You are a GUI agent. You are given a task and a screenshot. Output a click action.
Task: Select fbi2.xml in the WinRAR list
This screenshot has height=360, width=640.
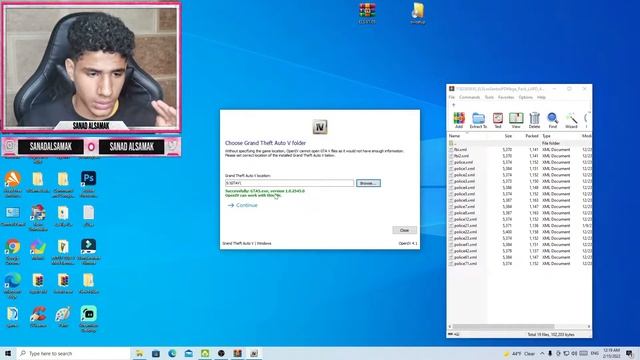(461, 156)
